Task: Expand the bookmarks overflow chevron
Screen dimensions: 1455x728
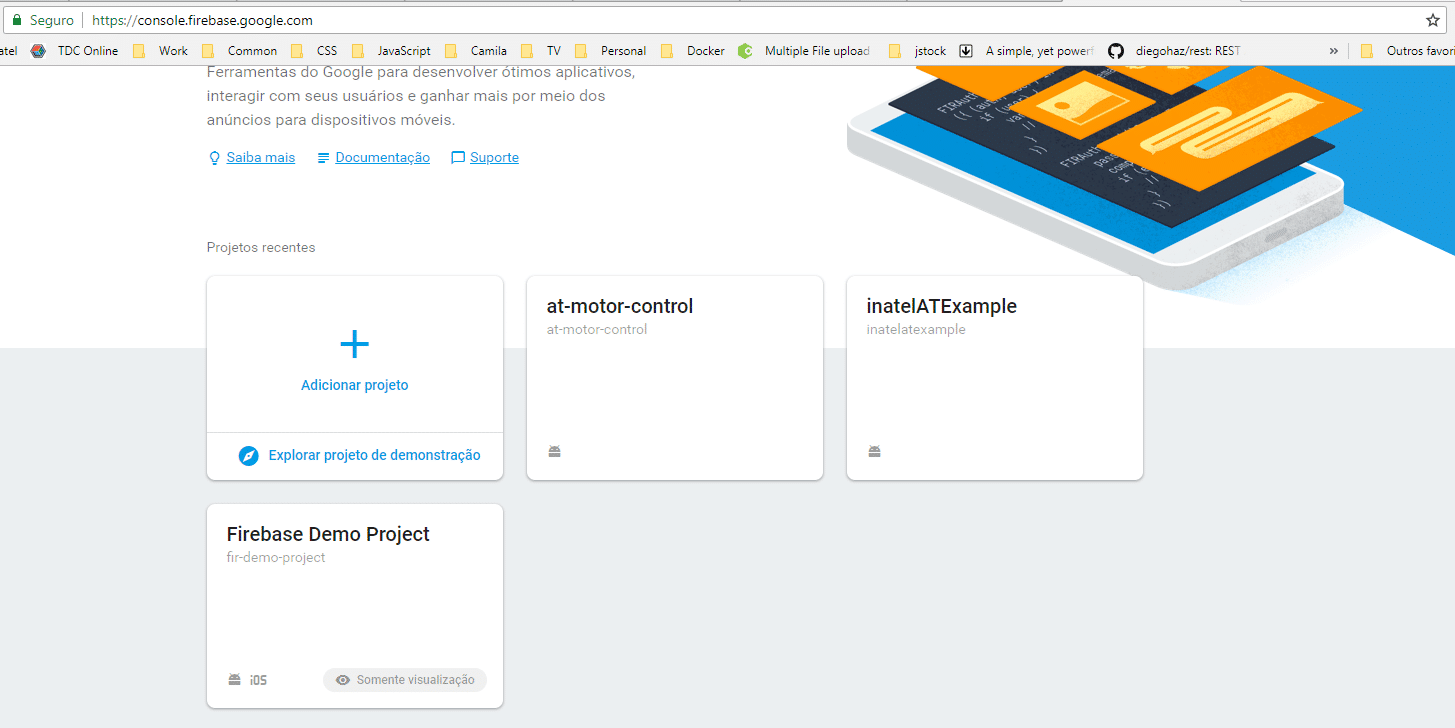Action: coord(1333,51)
